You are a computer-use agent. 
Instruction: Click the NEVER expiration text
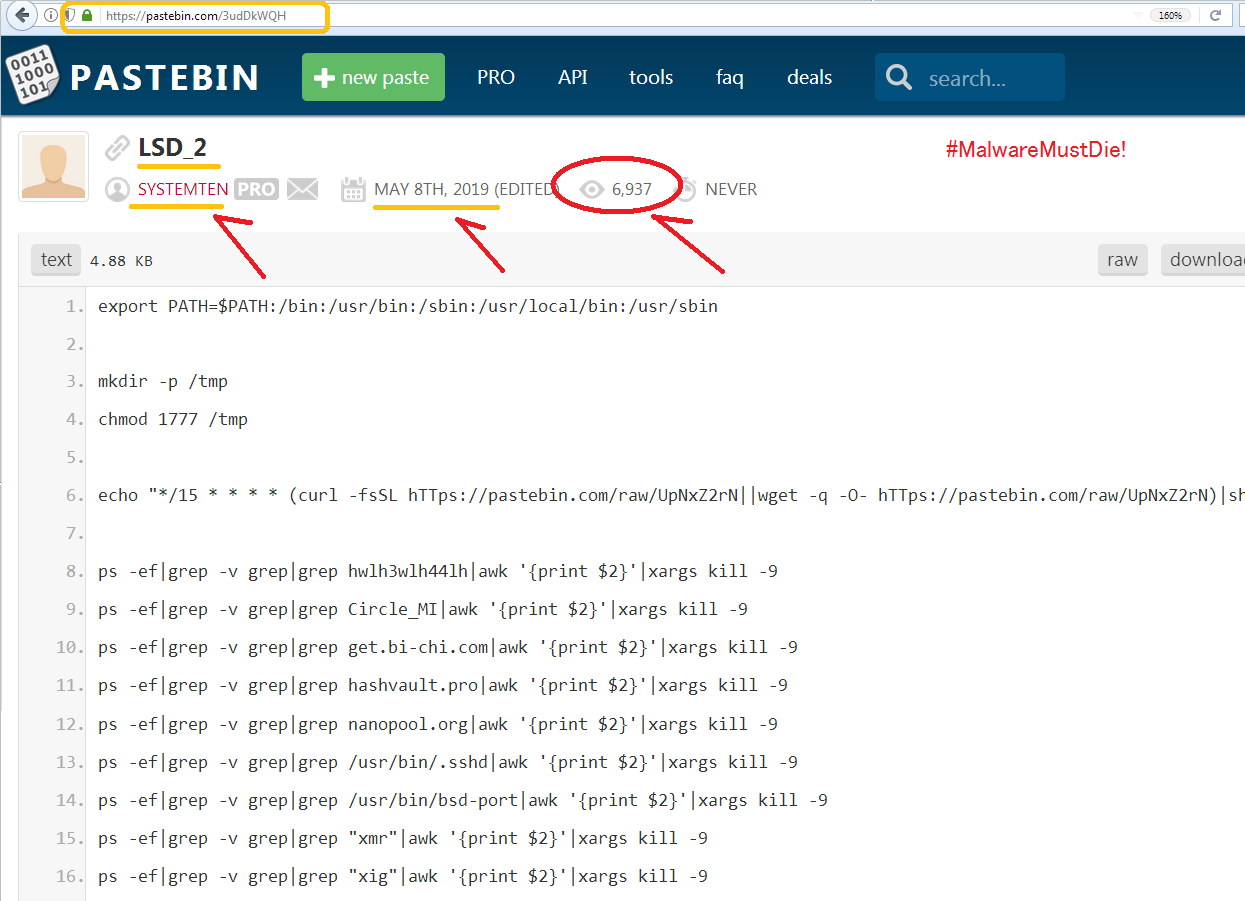(x=731, y=189)
